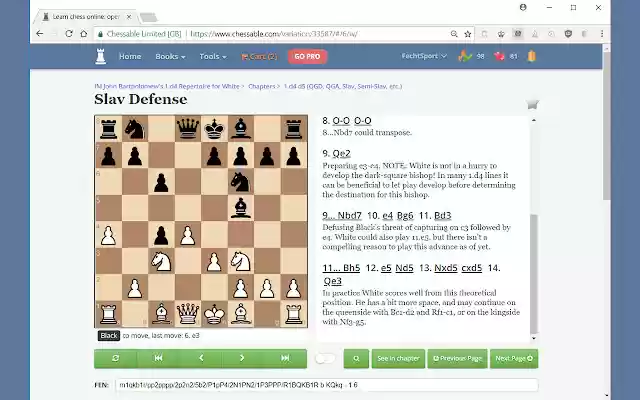Click the Chessable rook logo
Viewport: 640px width, 400px height.
(x=100, y=56)
